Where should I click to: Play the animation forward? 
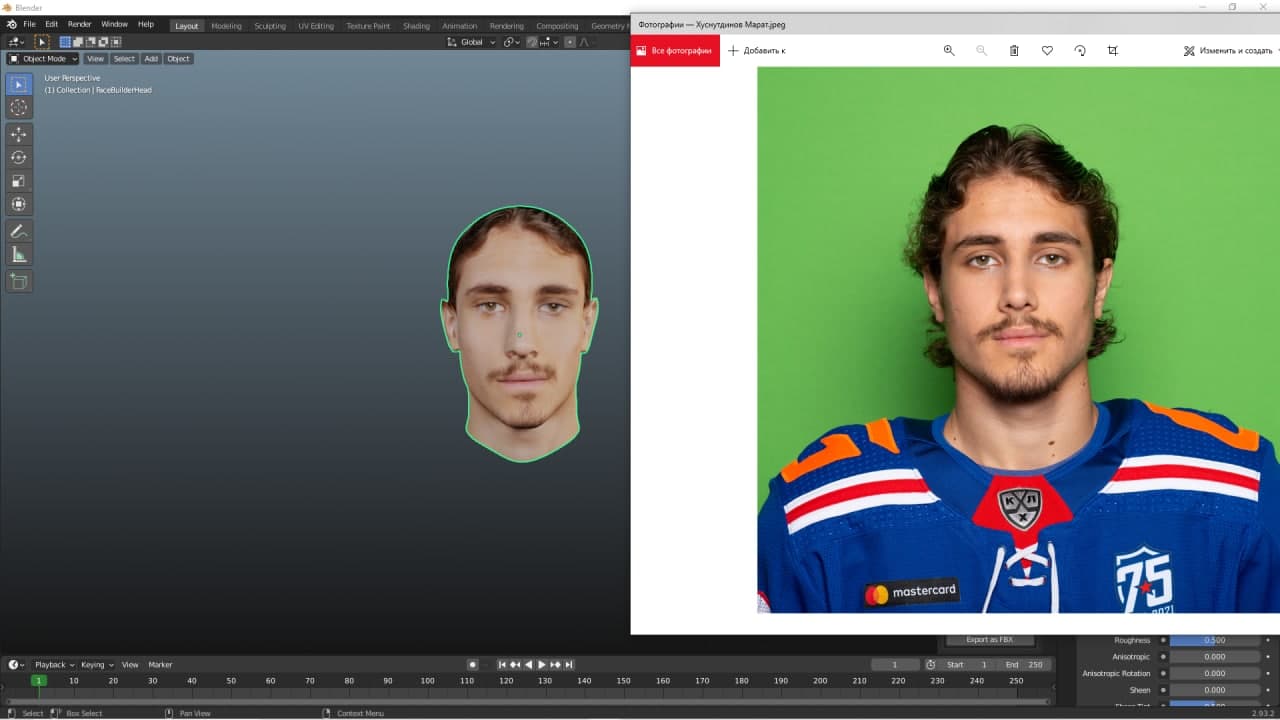(x=542, y=665)
